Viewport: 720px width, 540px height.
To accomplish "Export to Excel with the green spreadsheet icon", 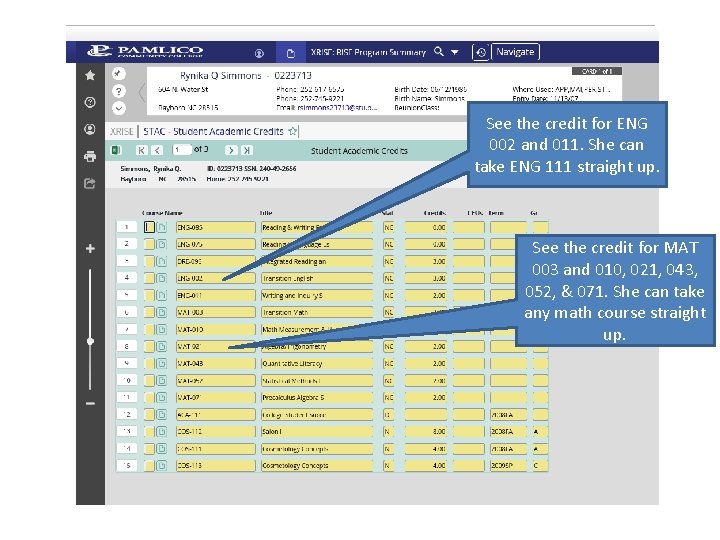I will [116, 150].
